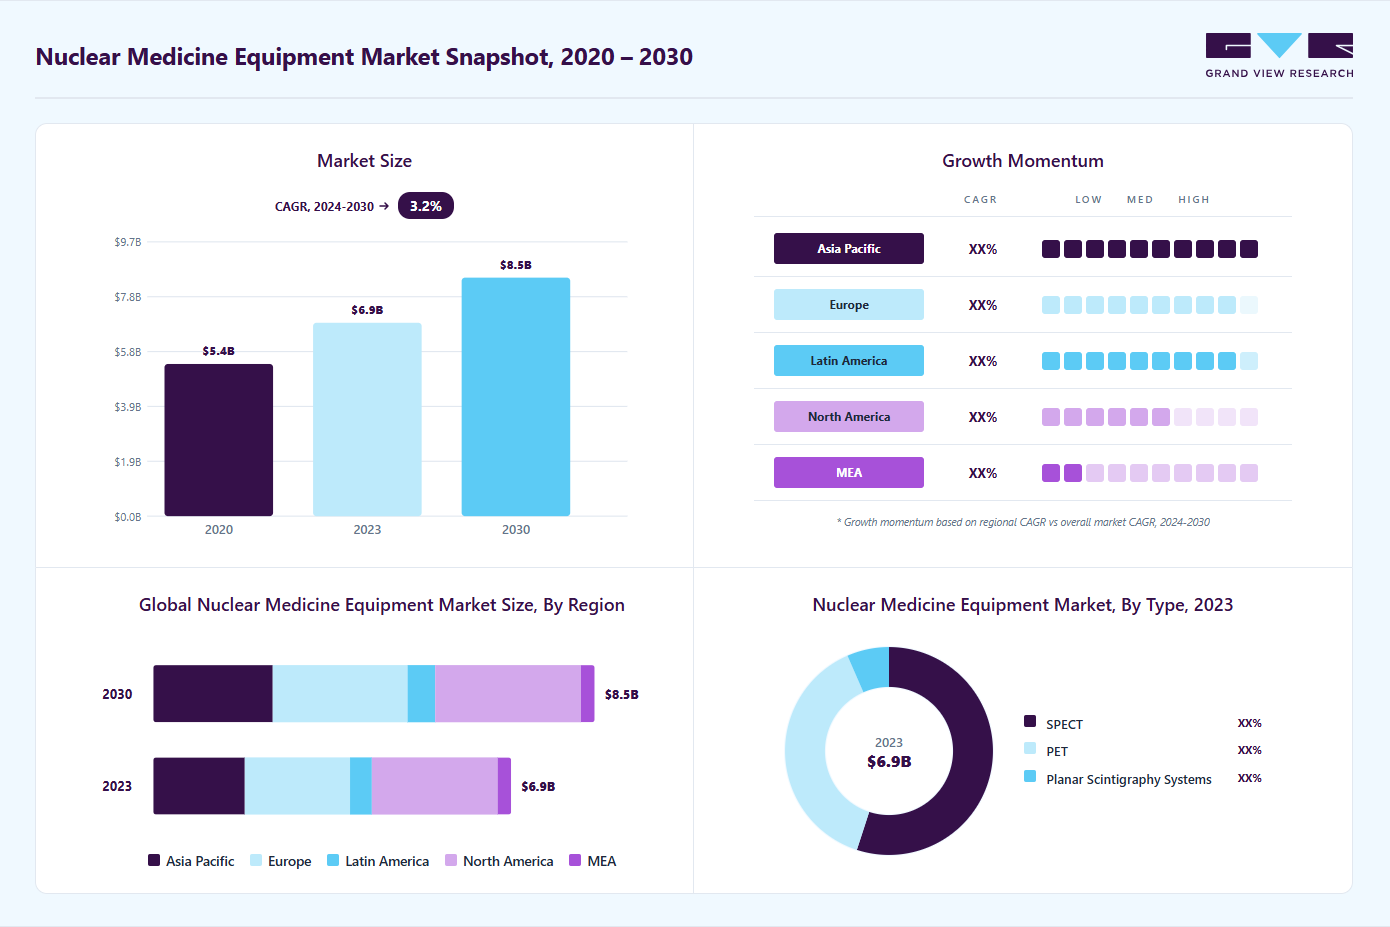Select the Europe segment of the 2023 stacked bar
The image size is (1390, 927).
(x=297, y=786)
